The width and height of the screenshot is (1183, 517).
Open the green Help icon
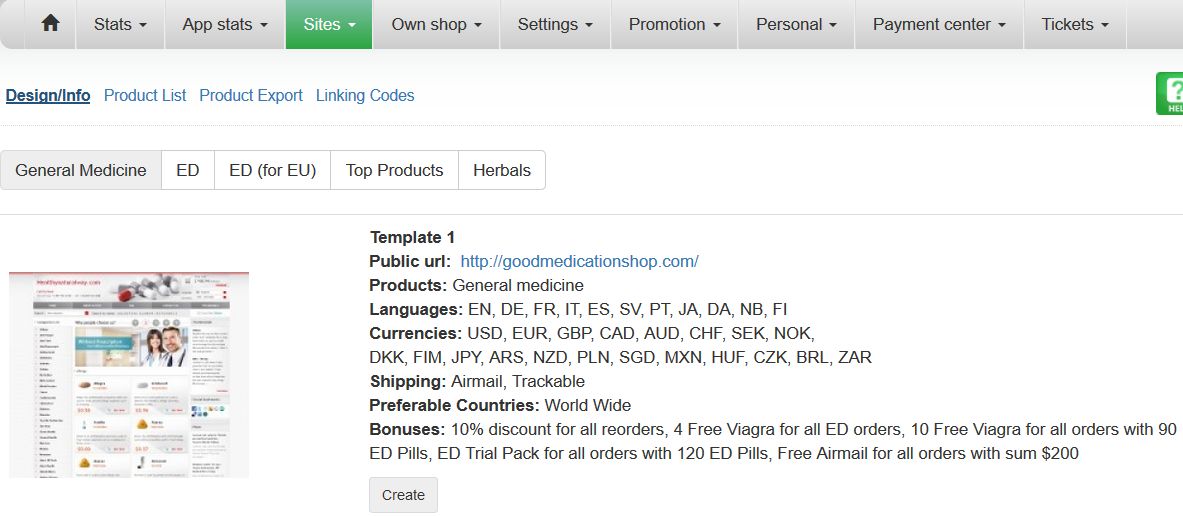(1170, 94)
